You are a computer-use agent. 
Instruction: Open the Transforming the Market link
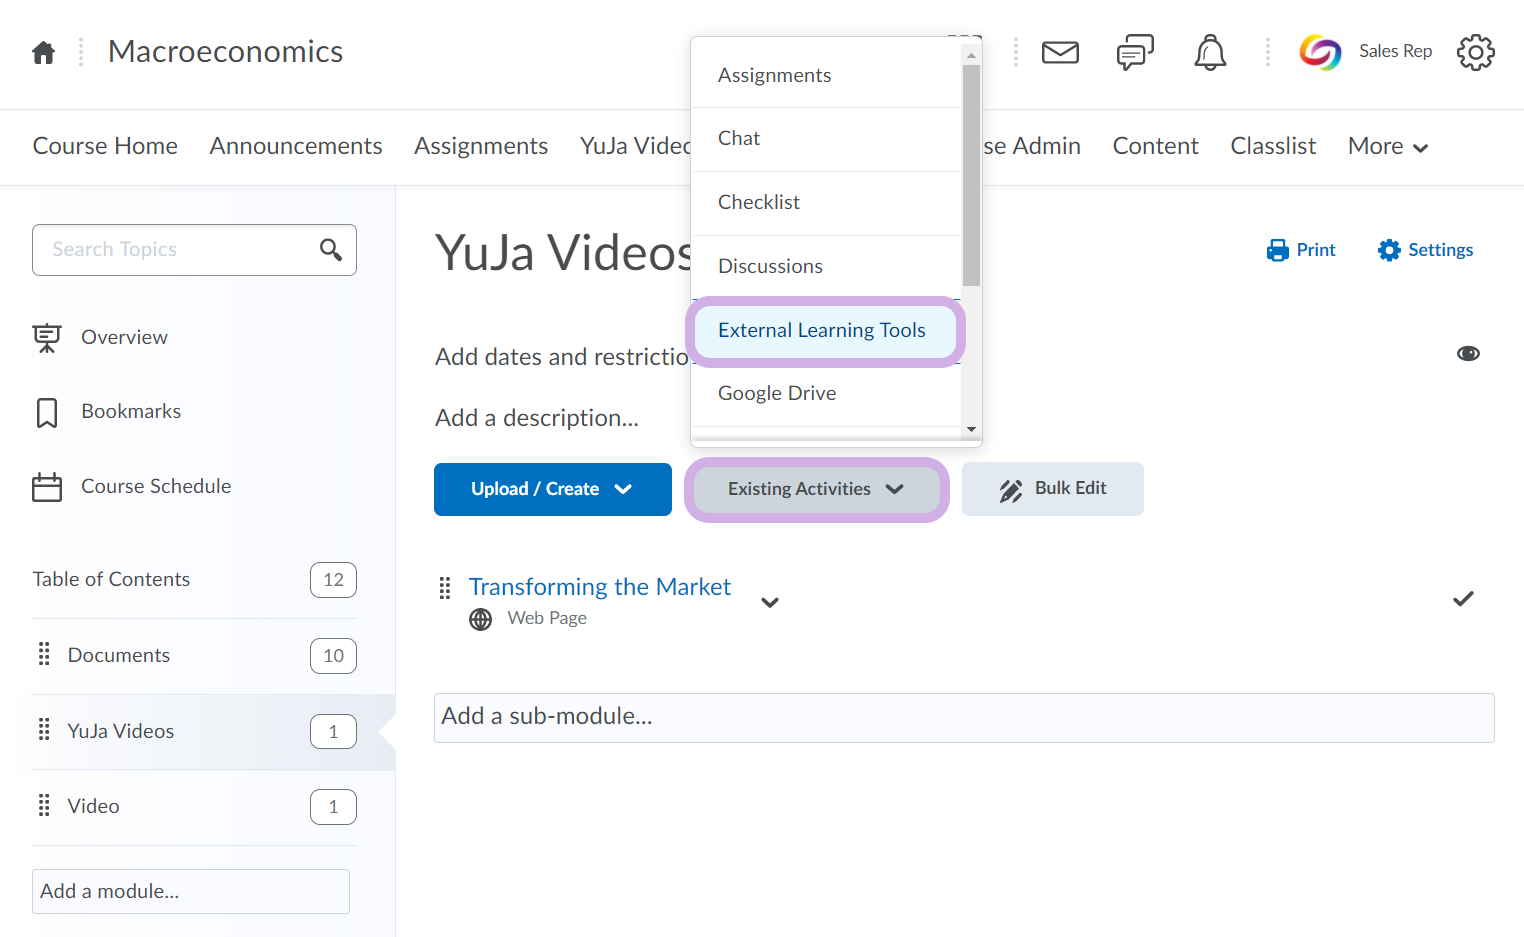(x=599, y=587)
